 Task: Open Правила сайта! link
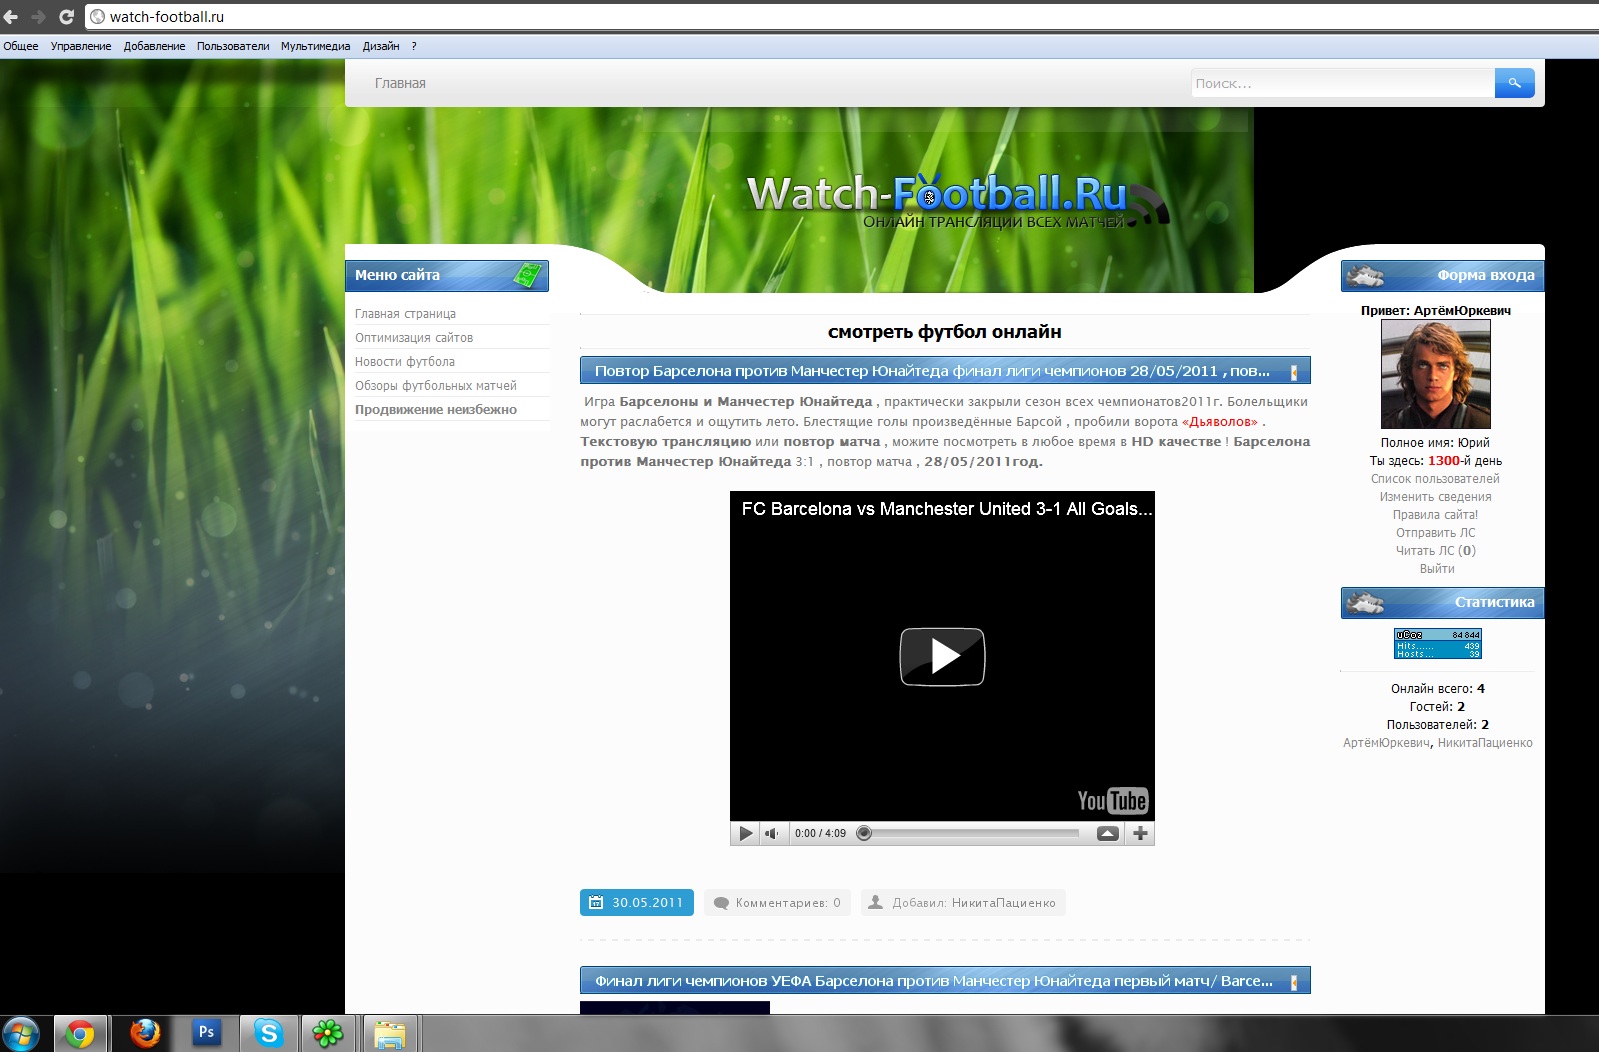[1435, 515]
